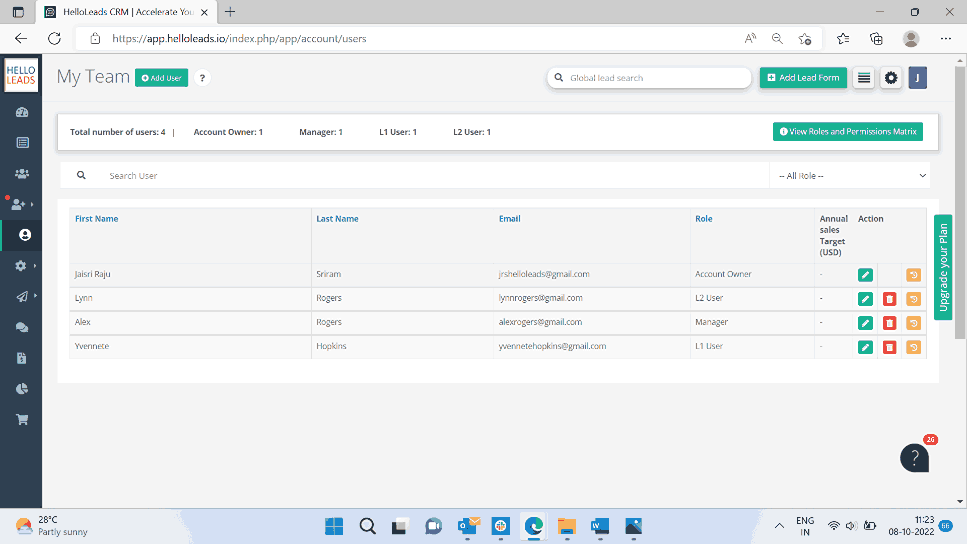Click the shopping cart icon in sidebar
967x544 pixels.
coord(22,419)
